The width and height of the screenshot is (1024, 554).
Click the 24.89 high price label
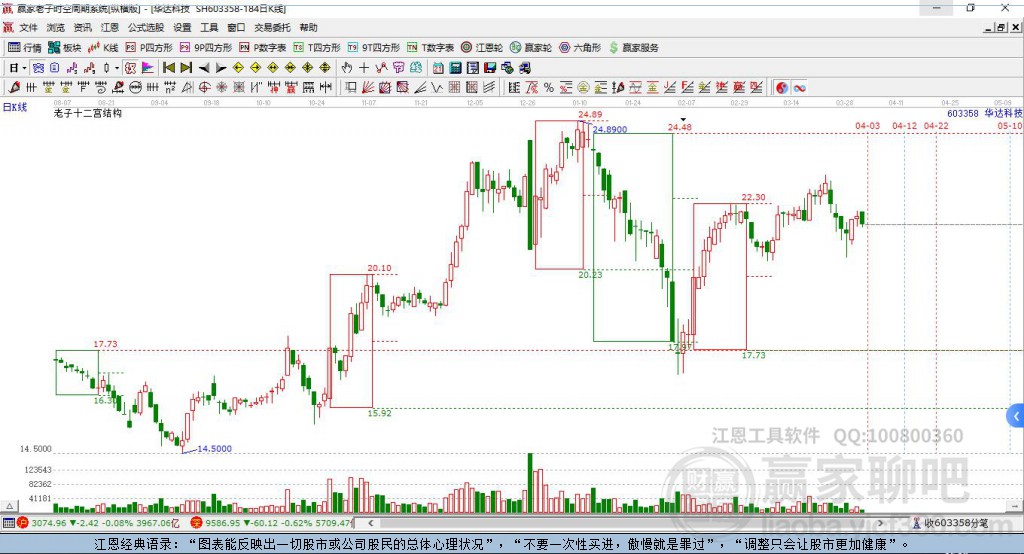click(x=590, y=115)
